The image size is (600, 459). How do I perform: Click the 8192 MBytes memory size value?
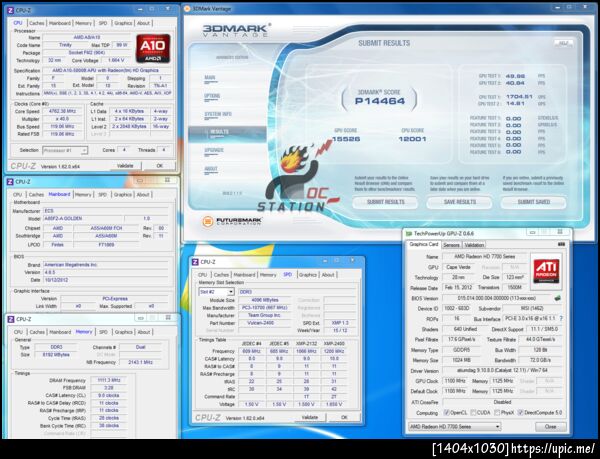click(55, 355)
